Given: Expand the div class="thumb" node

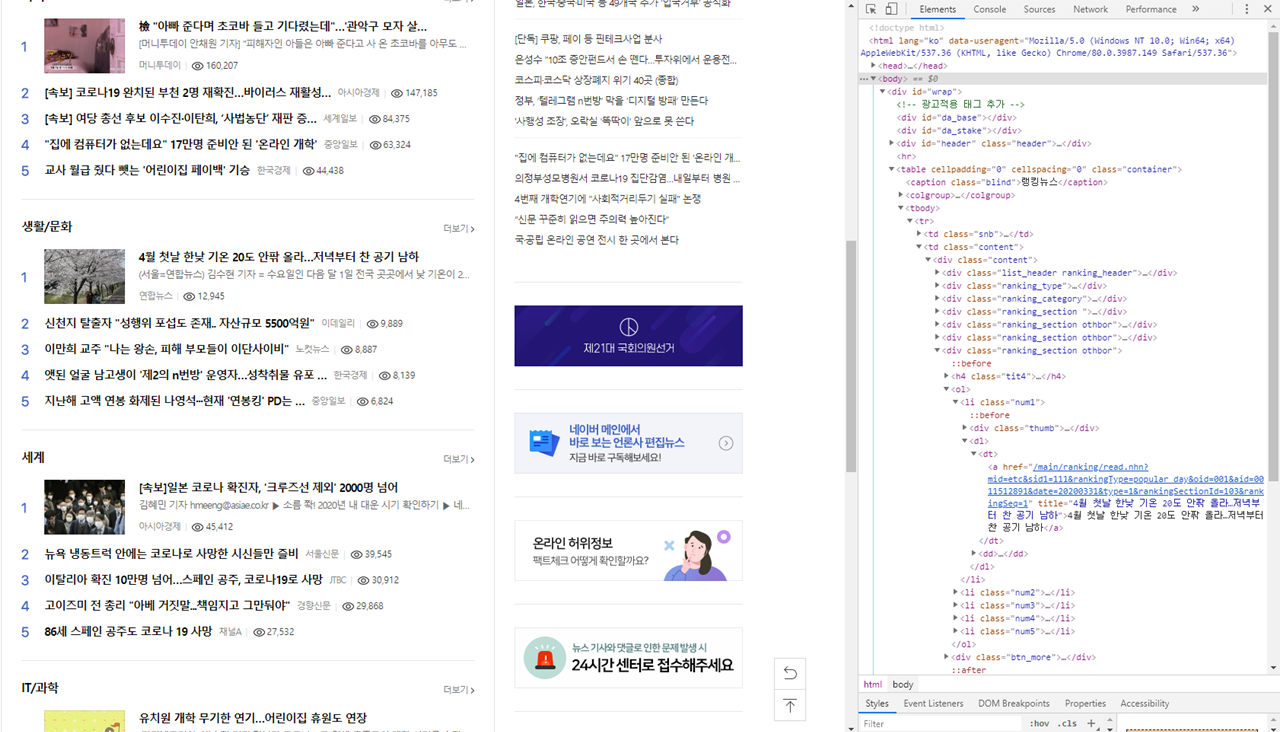Looking at the screenshot, I should pyautogui.click(x=964, y=428).
